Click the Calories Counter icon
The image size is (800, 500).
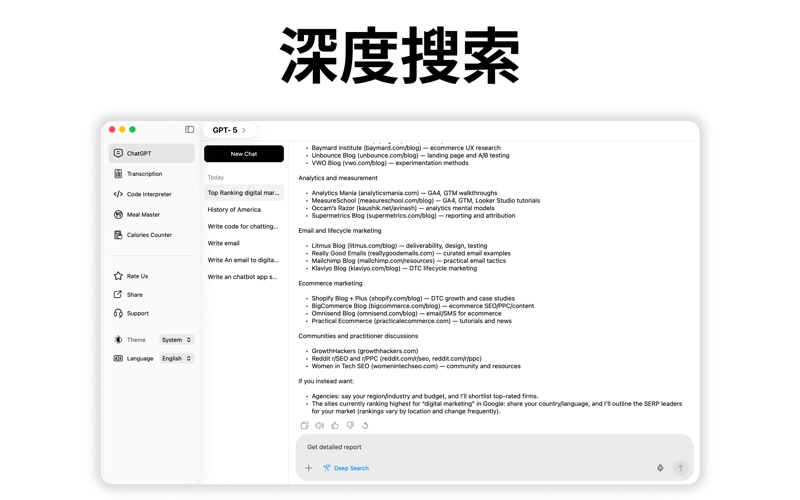pos(118,235)
